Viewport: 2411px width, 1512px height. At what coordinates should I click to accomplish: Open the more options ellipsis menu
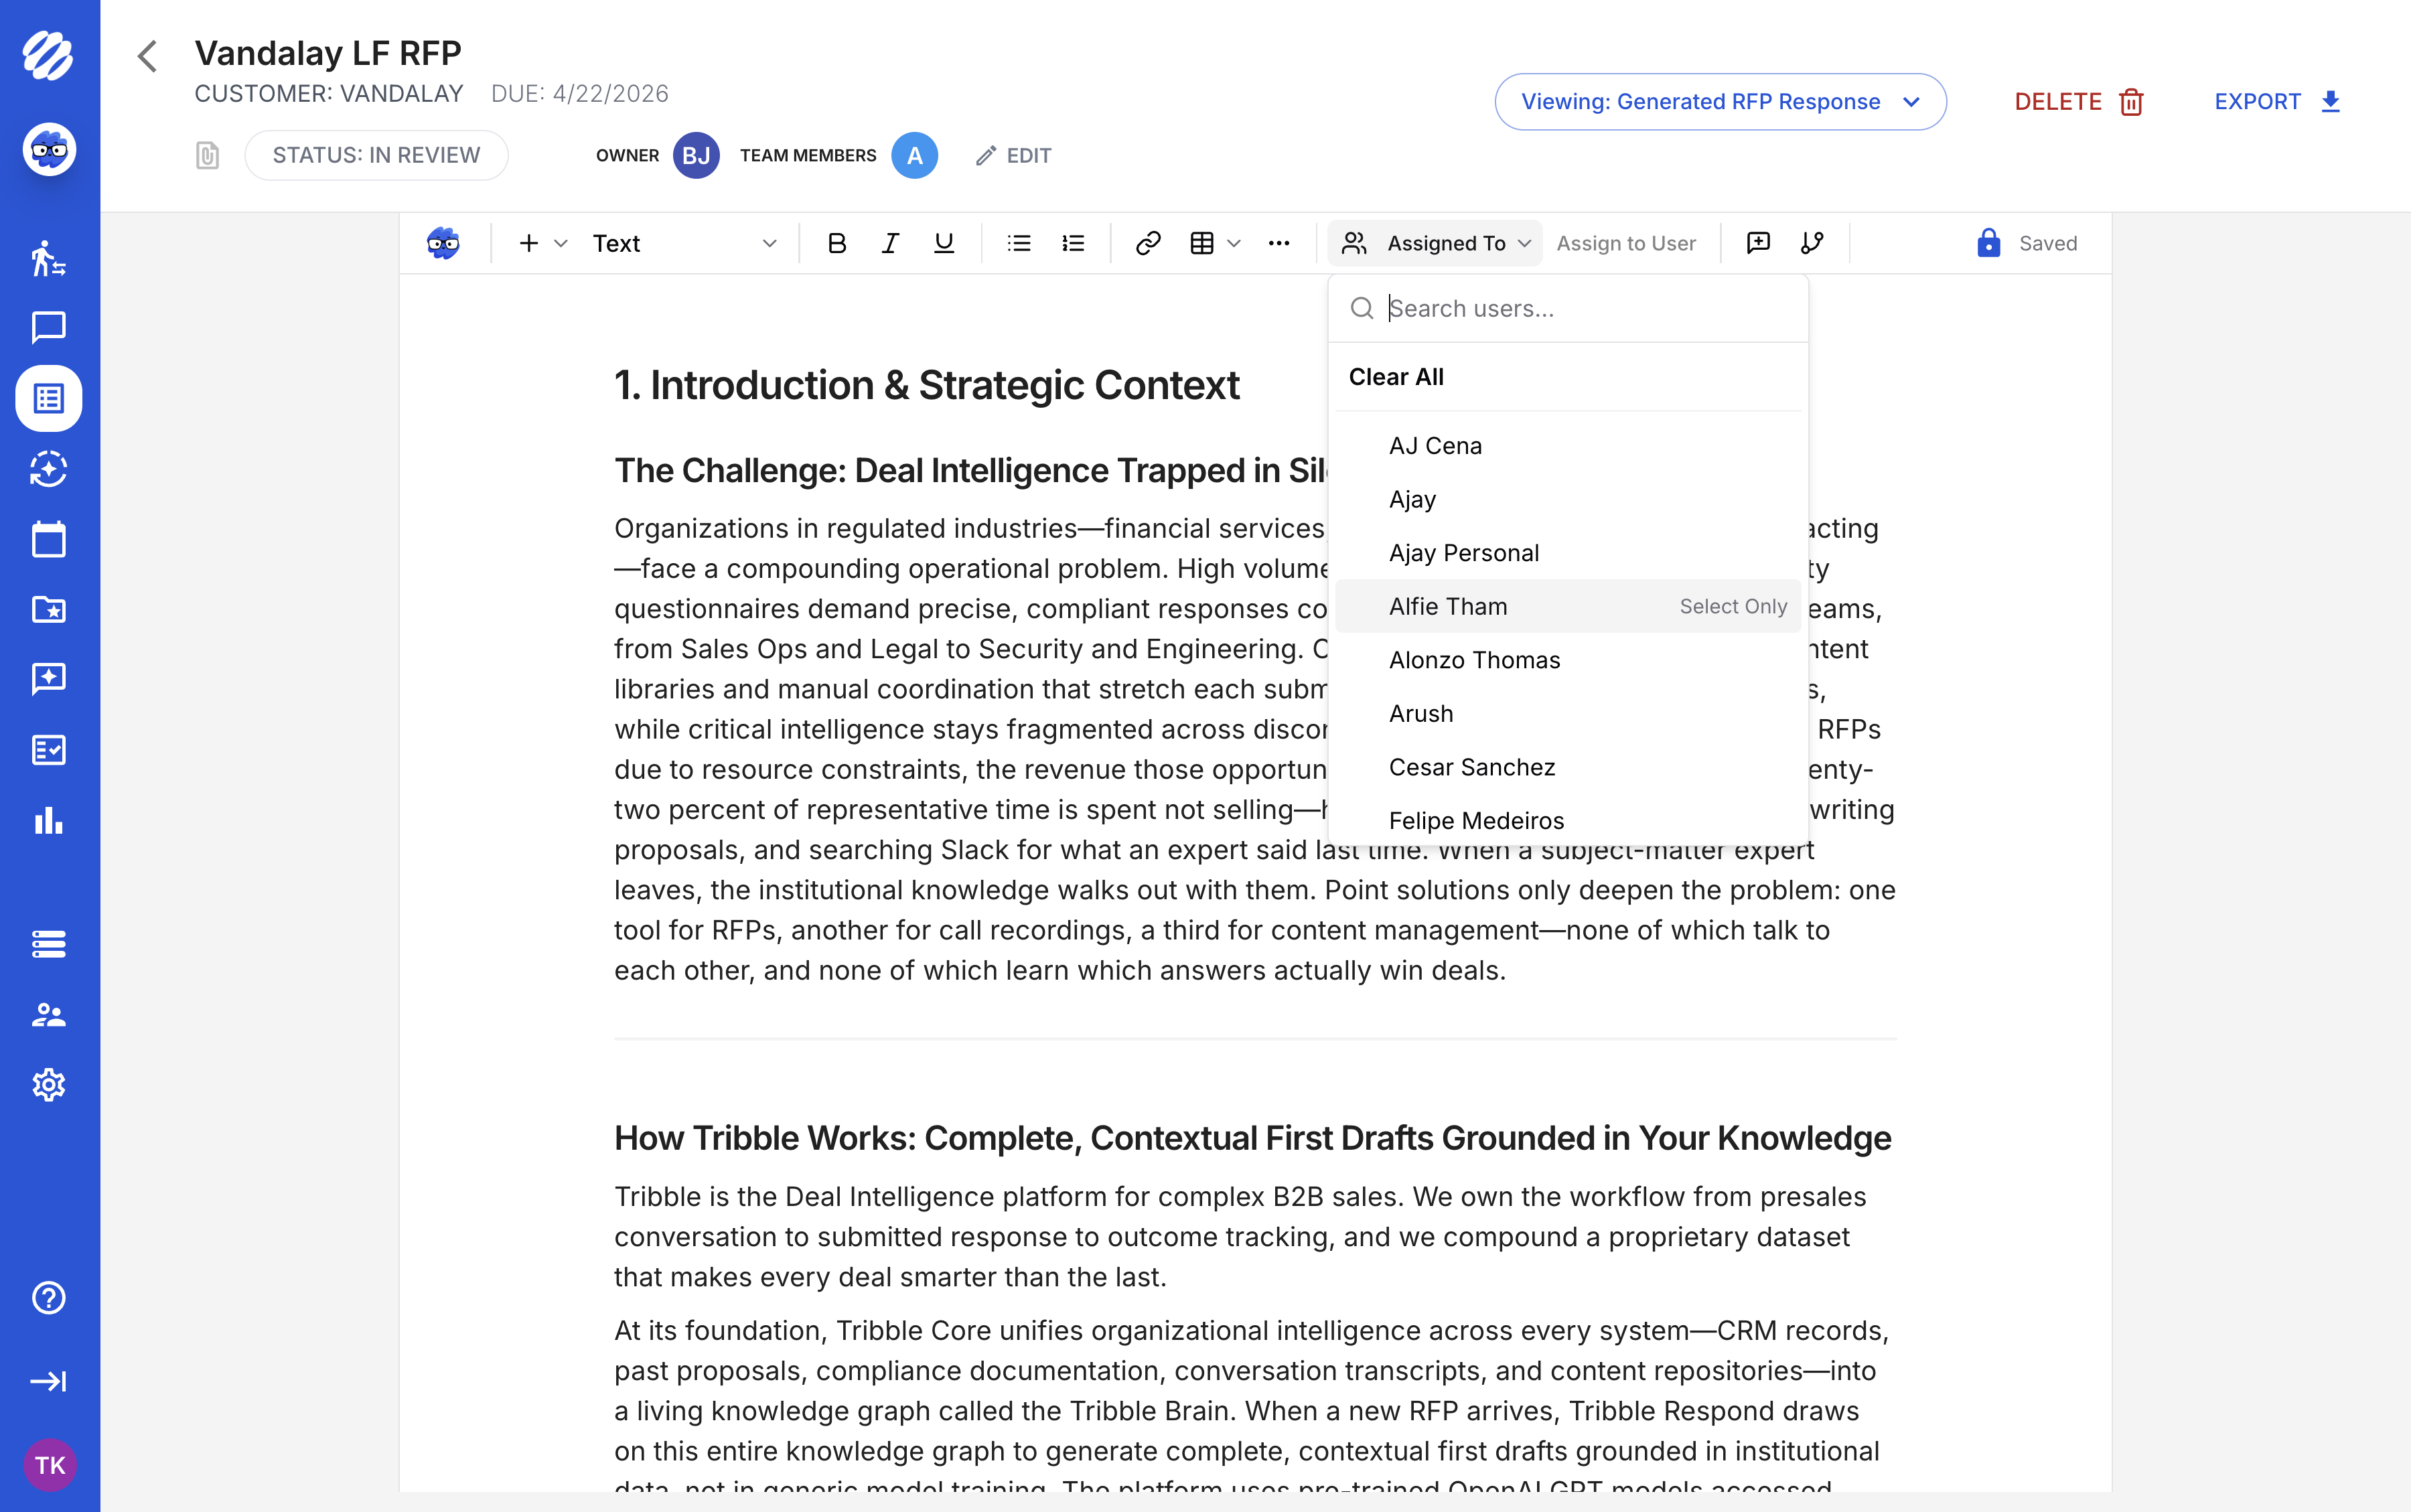[1279, 243]
